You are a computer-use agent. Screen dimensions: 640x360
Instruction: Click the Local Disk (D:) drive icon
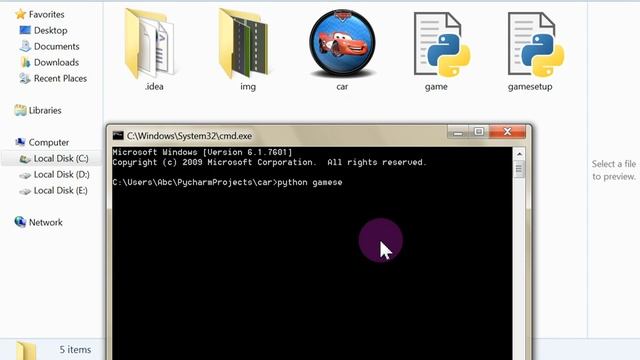coord(25,175)
